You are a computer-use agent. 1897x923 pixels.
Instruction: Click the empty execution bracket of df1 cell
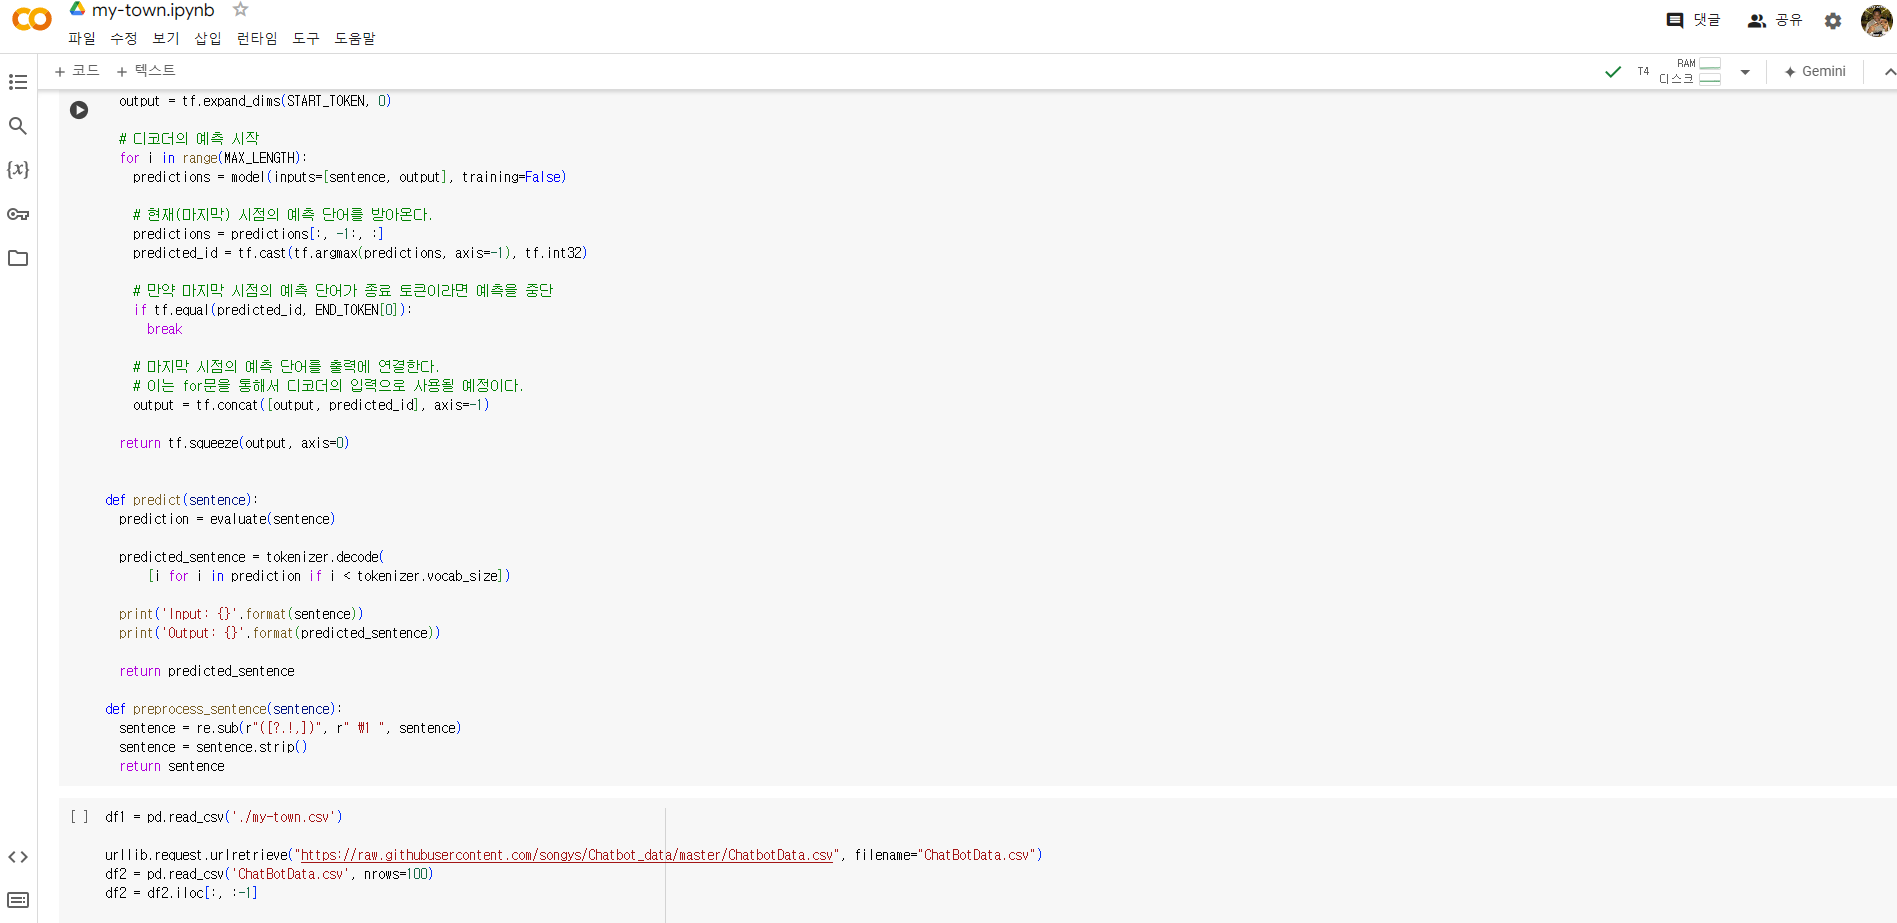pyautogui.click(x=79, y=817)
